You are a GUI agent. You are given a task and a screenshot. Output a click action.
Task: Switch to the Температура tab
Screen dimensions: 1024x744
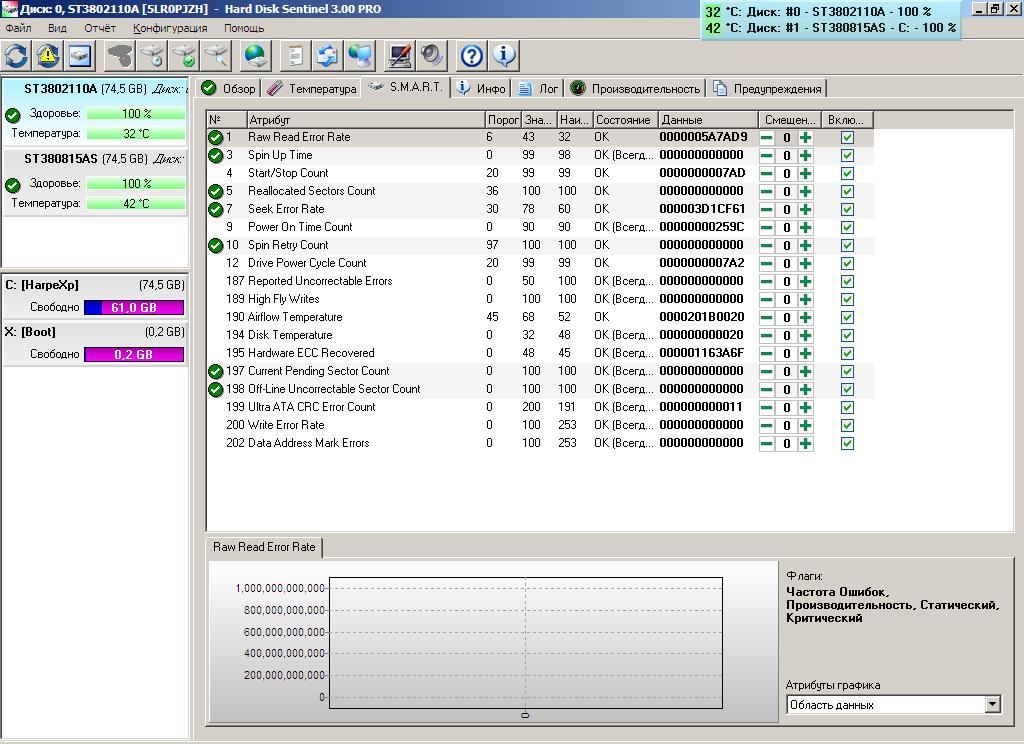(x=313, y=88)
